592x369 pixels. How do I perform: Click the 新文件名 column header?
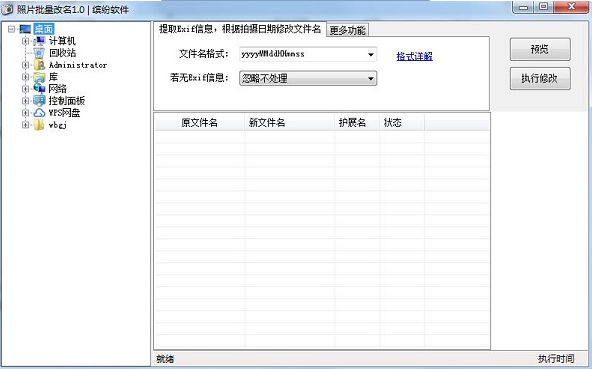point(290,123)
